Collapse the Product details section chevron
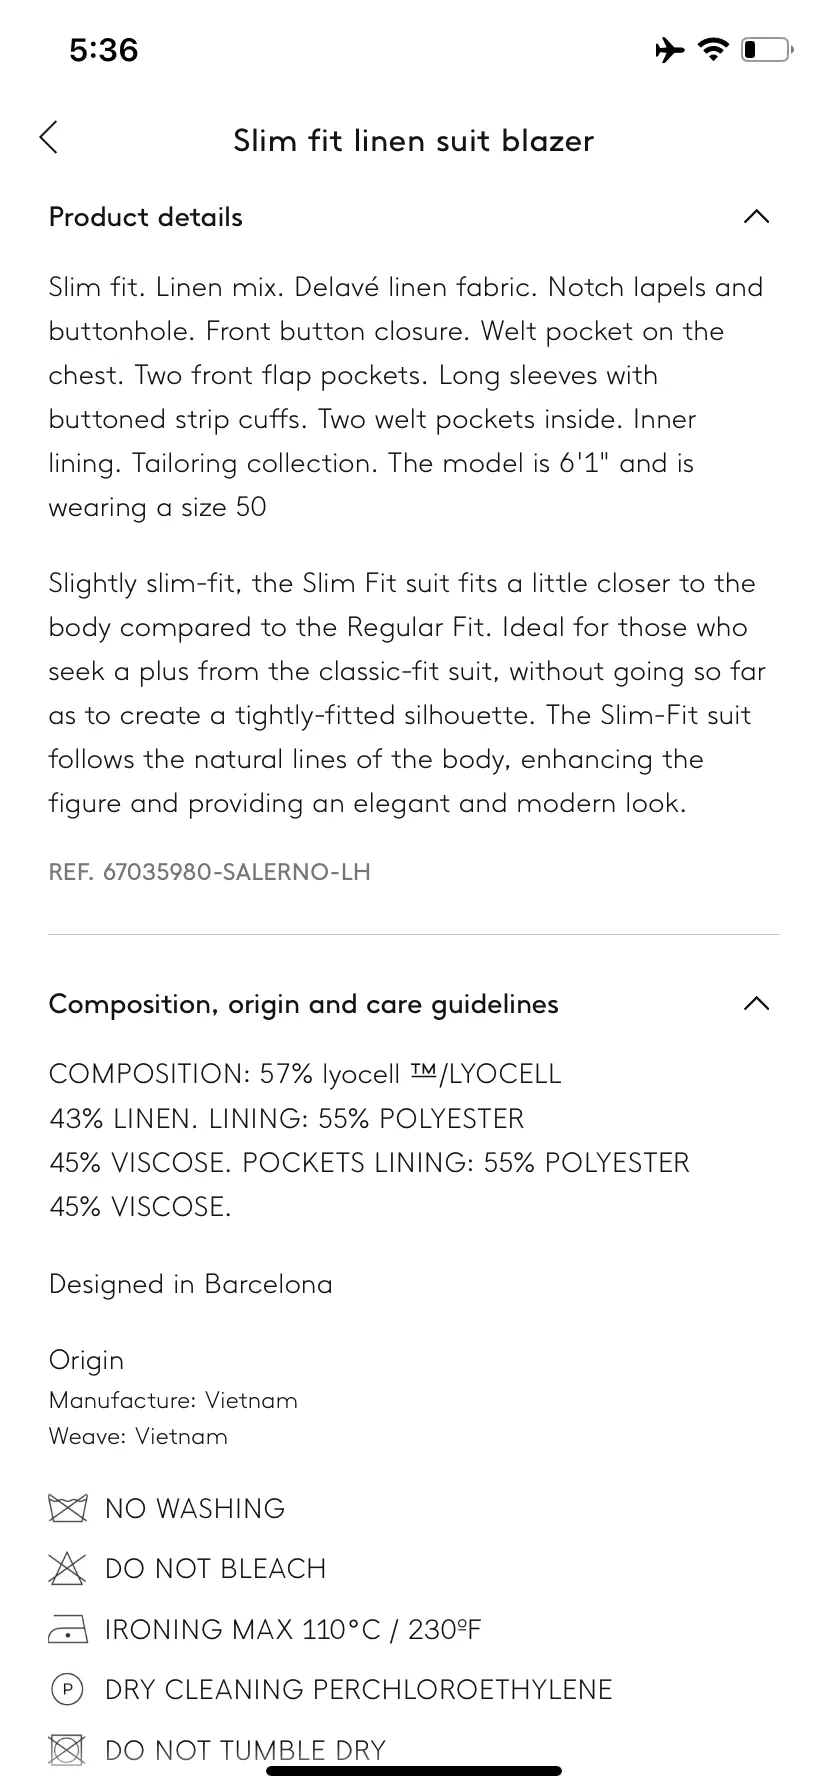The height and width of the screenshot is (1792, 828). 757,216
